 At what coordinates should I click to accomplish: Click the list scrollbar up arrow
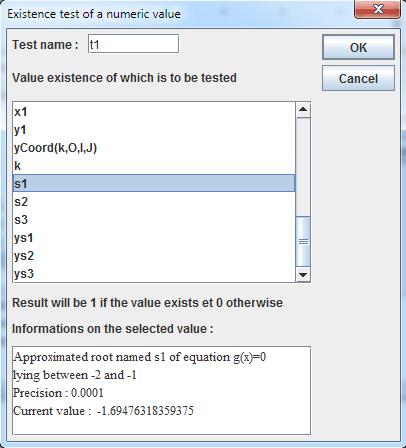[303, 110]
